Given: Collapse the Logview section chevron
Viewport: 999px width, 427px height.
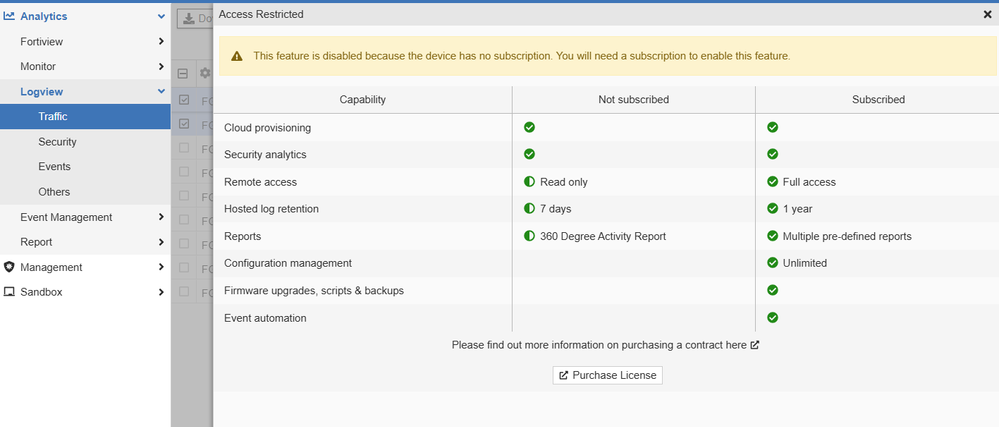Looking at the screenshot, I should (161, 92).
